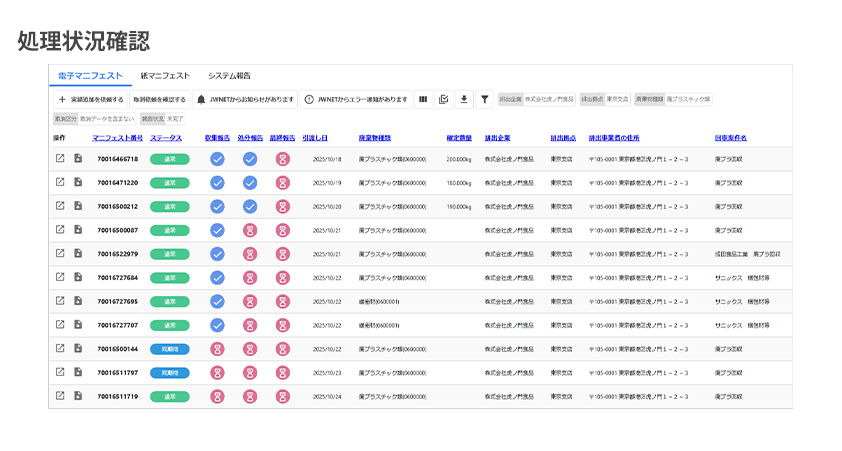The width and height of the screenshot is (842, 451).
Task: Sort by the マニフェスト番号 column header
Action: [x=118, y=138]
